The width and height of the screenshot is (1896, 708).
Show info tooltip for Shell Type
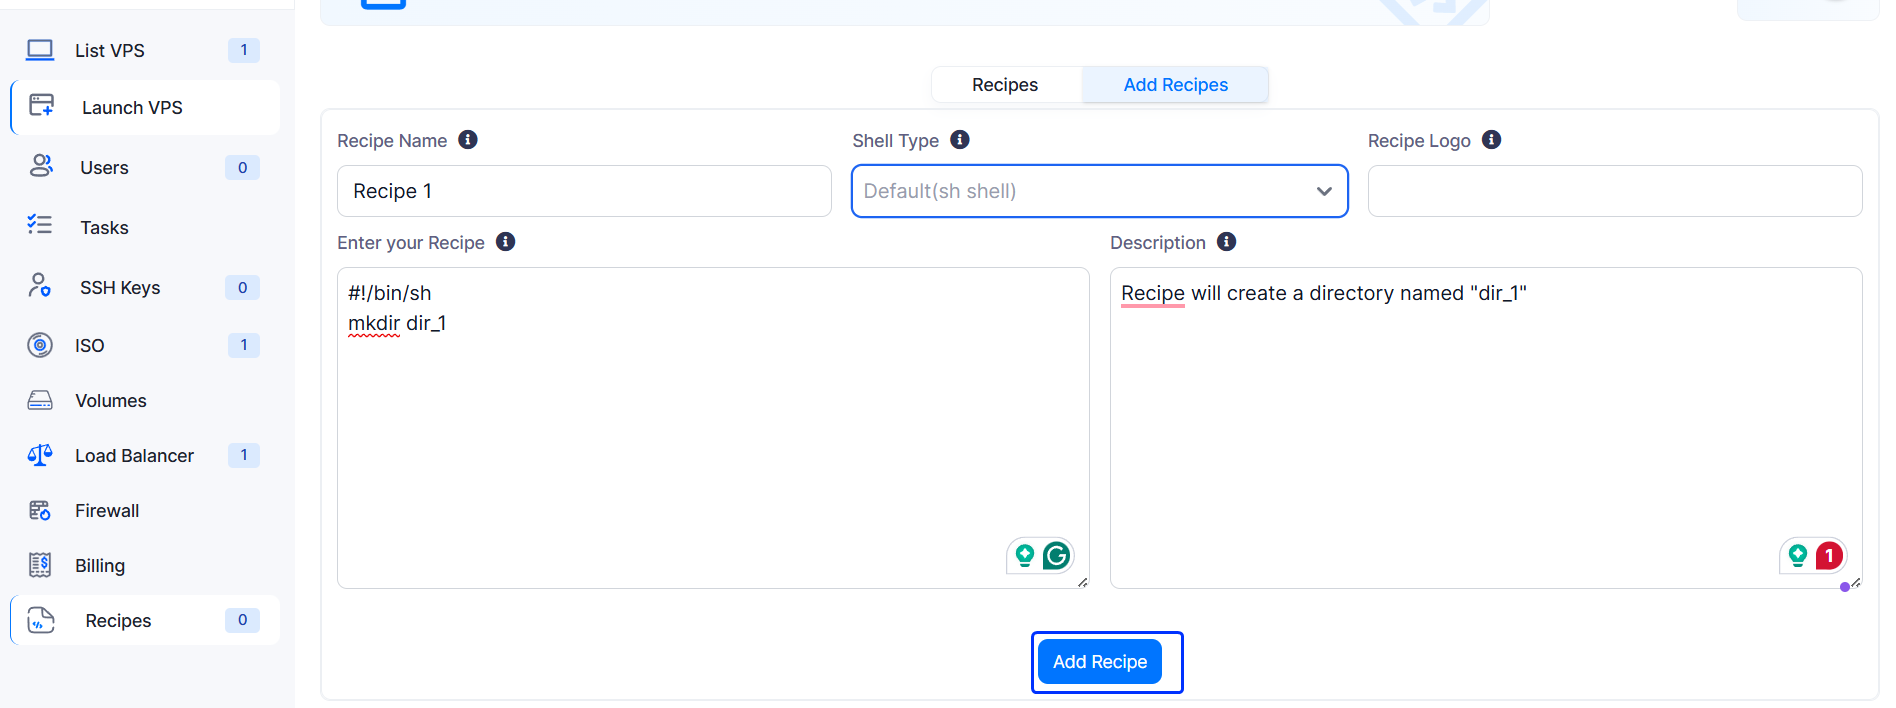pyautogui.click(x=960, y=140)
